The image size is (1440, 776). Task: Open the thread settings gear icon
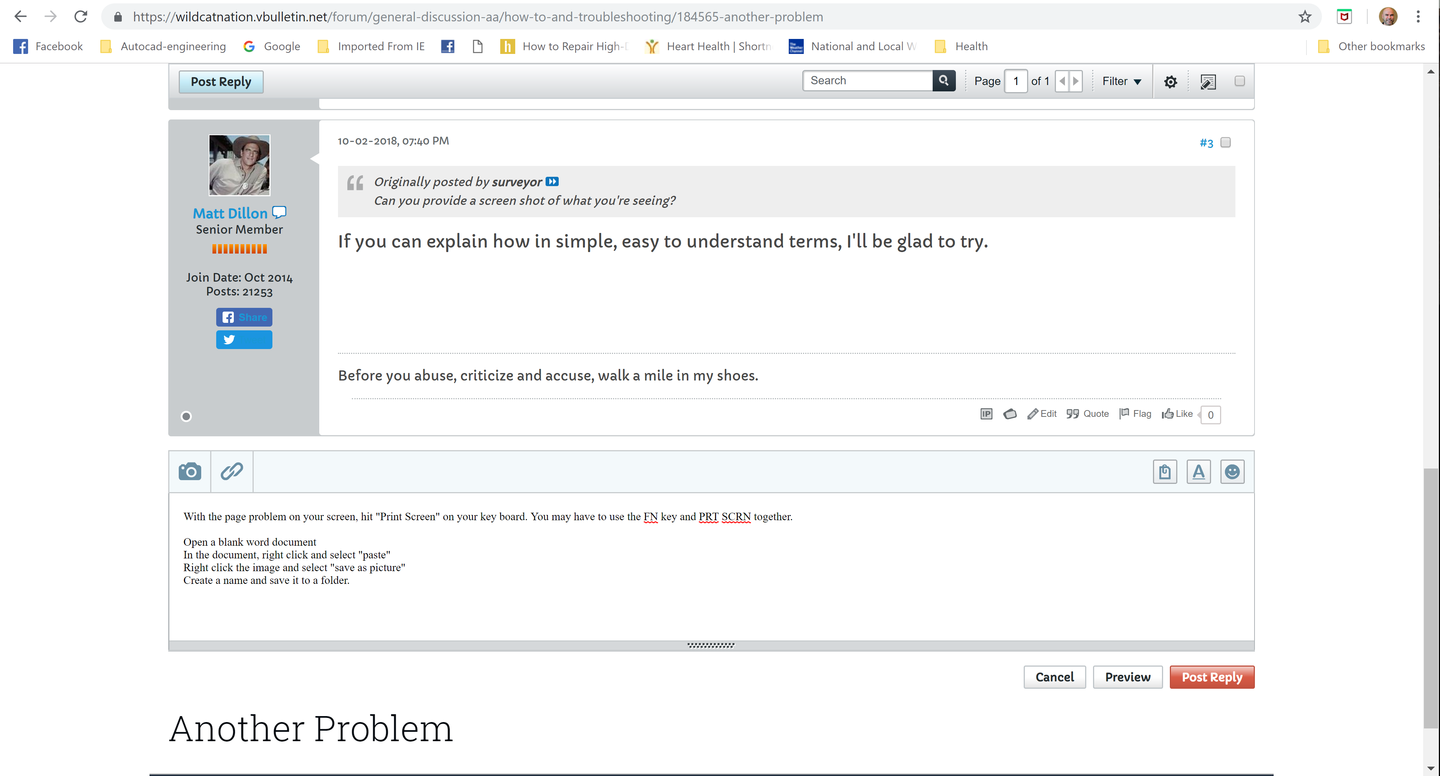(x=1170, y=82)
